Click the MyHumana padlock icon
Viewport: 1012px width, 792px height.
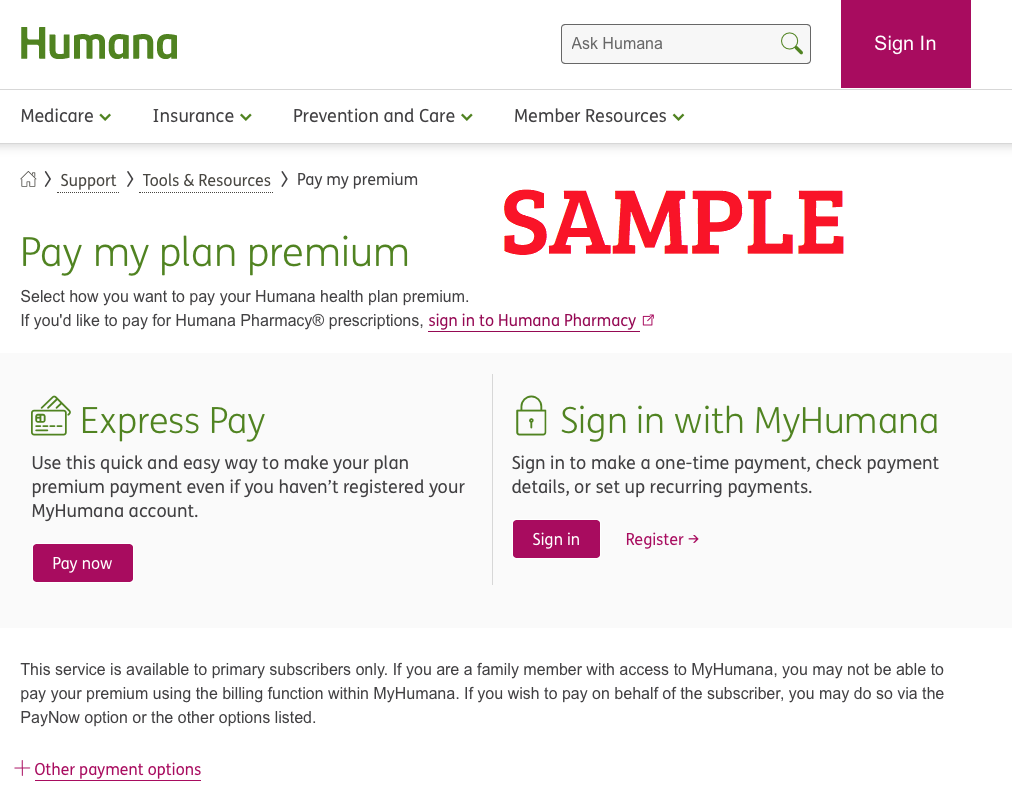tap(531, 416)
